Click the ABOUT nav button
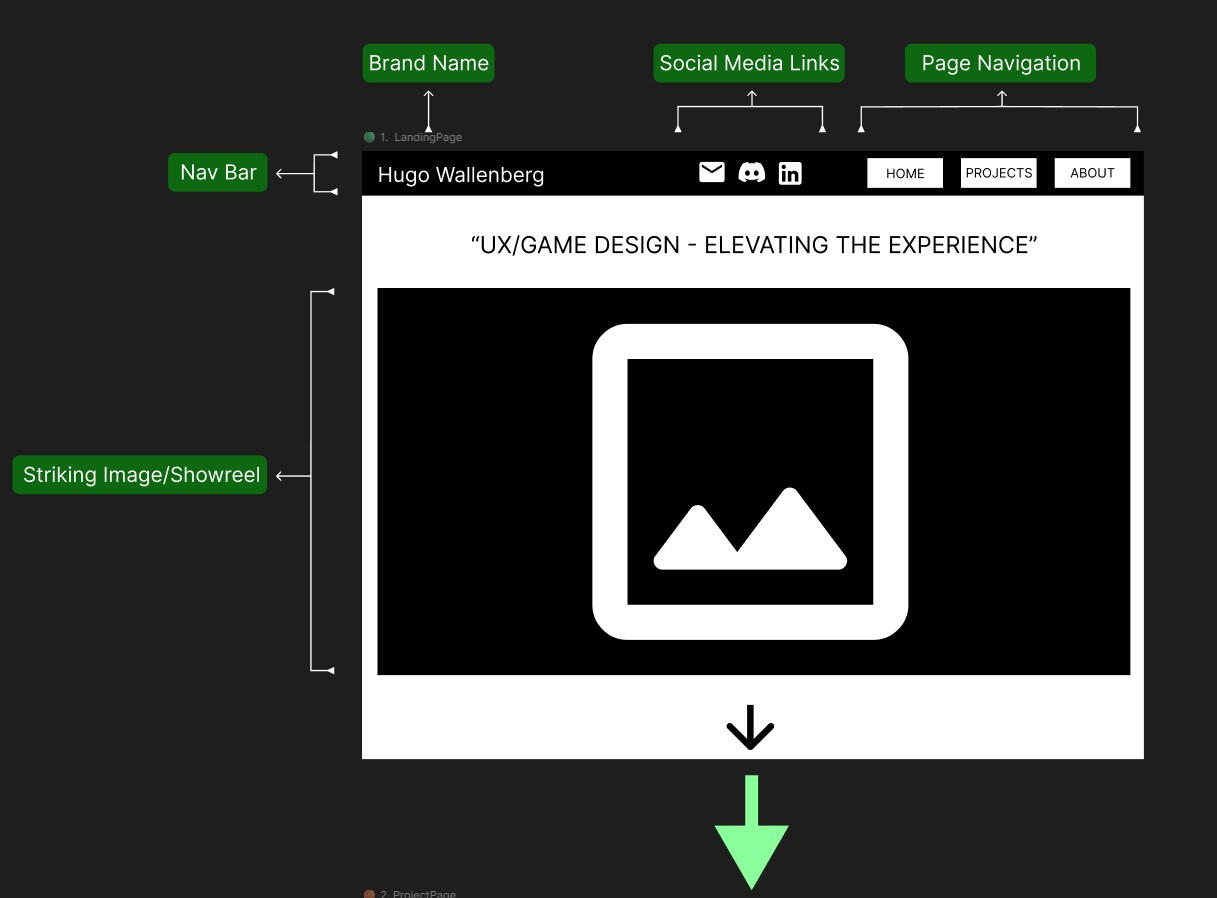This screenshot has height=898, width=1217. click(x=1092, y=173)
